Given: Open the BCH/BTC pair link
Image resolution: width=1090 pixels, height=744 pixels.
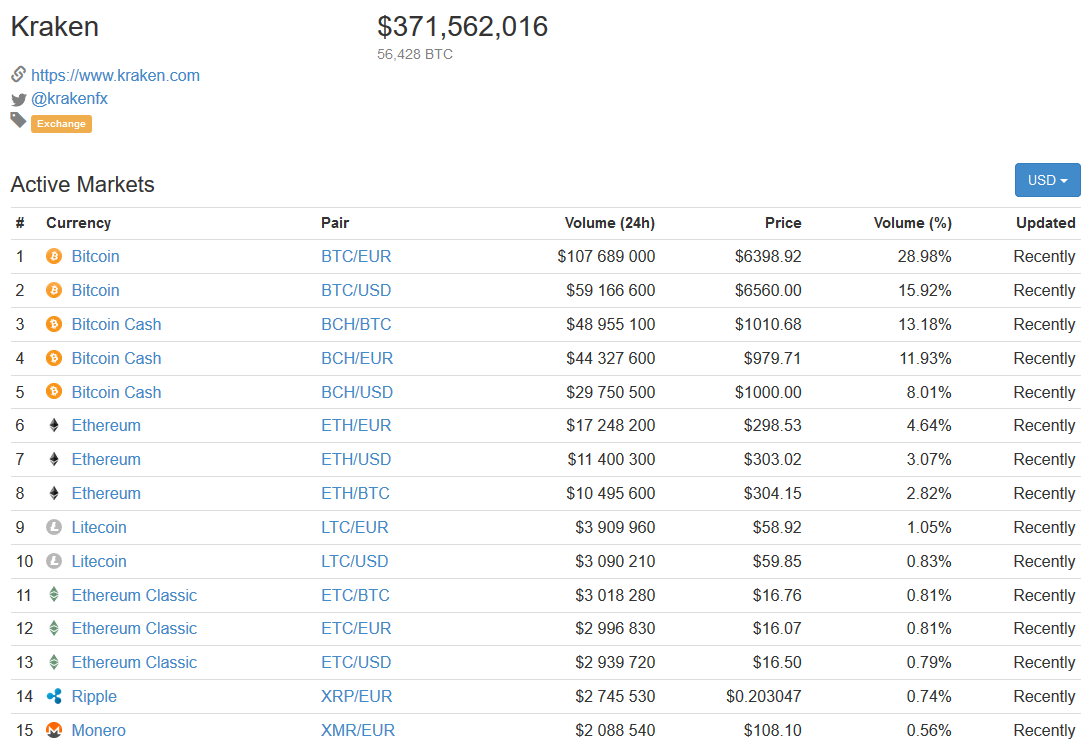Looking at the screenshot, I should tap(356, 324).
